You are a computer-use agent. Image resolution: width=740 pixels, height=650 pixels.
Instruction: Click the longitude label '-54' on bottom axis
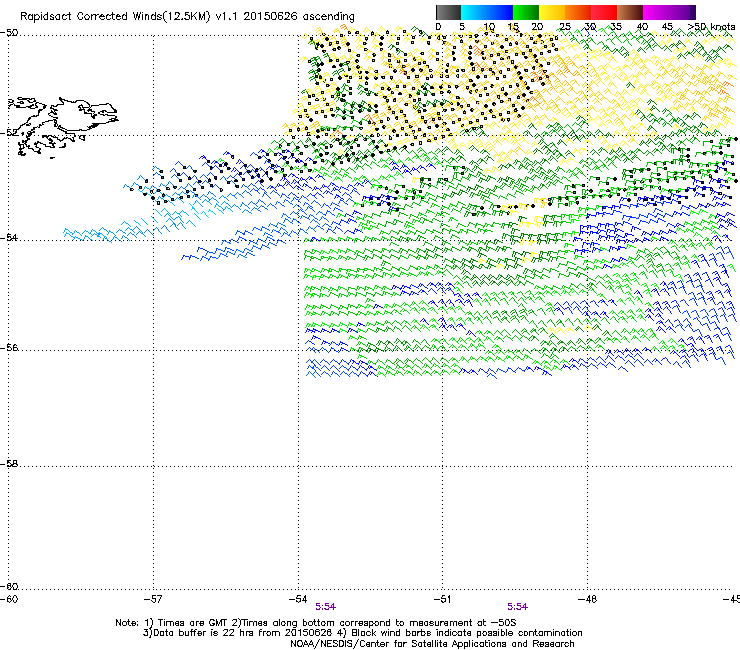[x=298, y=599]
